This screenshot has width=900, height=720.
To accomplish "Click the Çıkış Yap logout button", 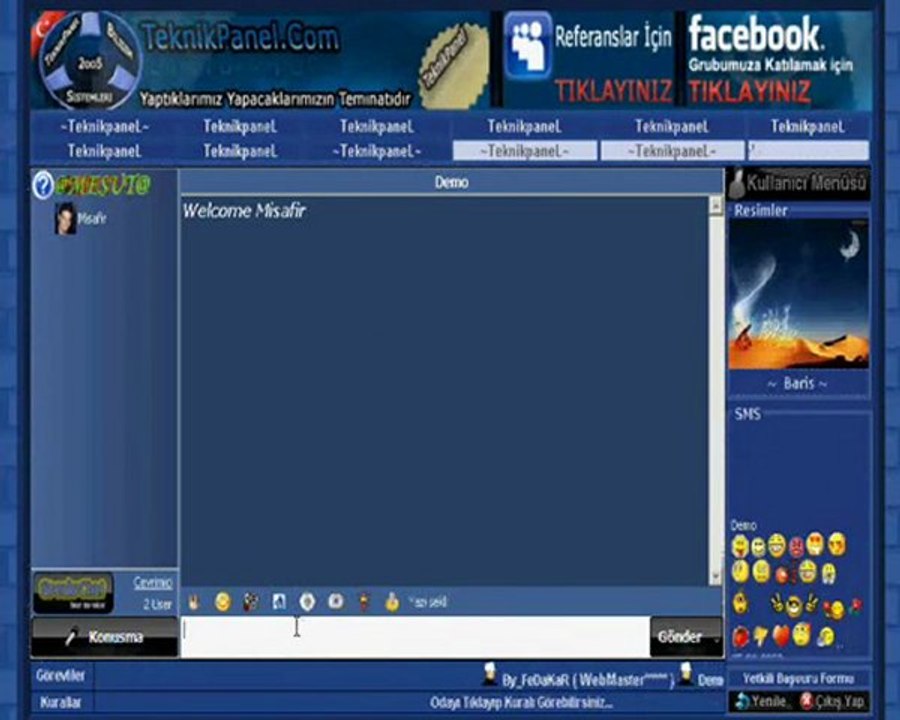I will tap(832, 702).
